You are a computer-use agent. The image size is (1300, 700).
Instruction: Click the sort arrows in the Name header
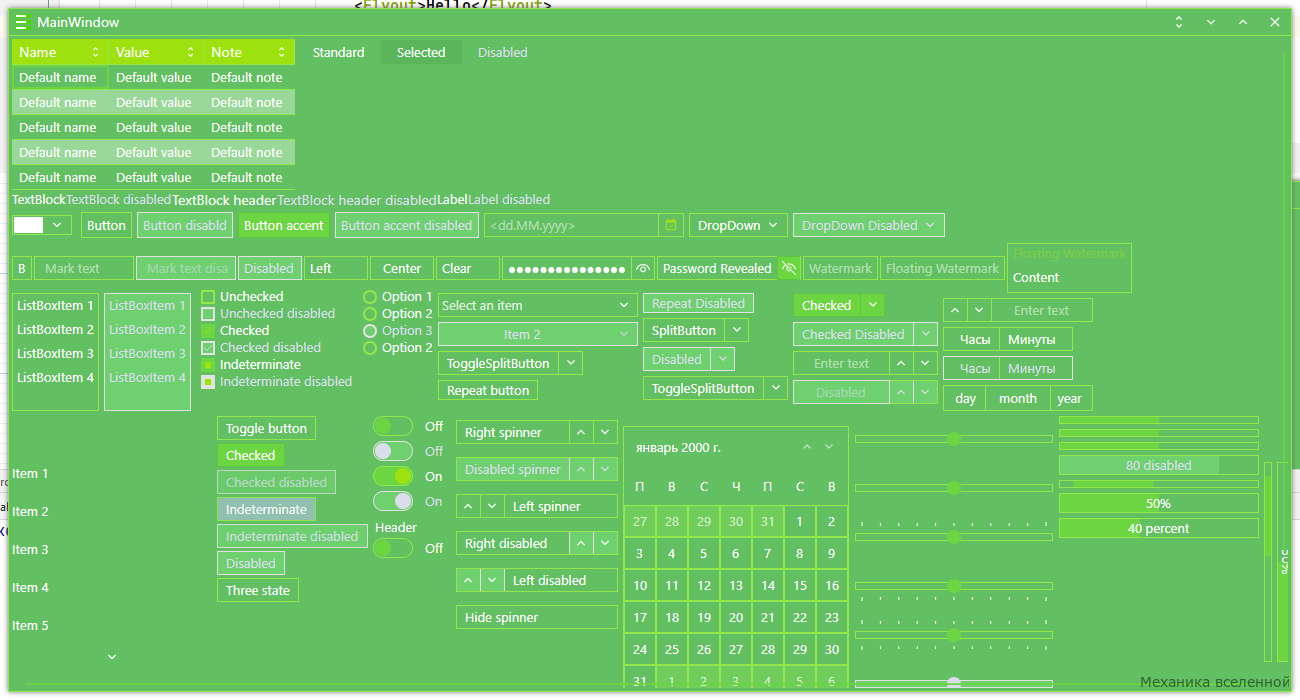(96, 52)
